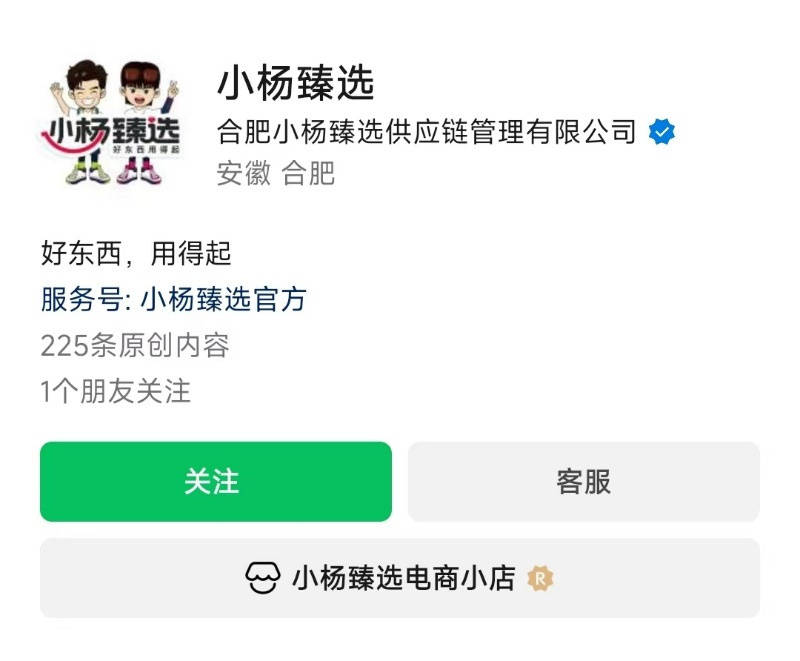
Task: Select company name 合肥小杨臻选供应链管理有限公司
Action: click(x=427, y=132)
